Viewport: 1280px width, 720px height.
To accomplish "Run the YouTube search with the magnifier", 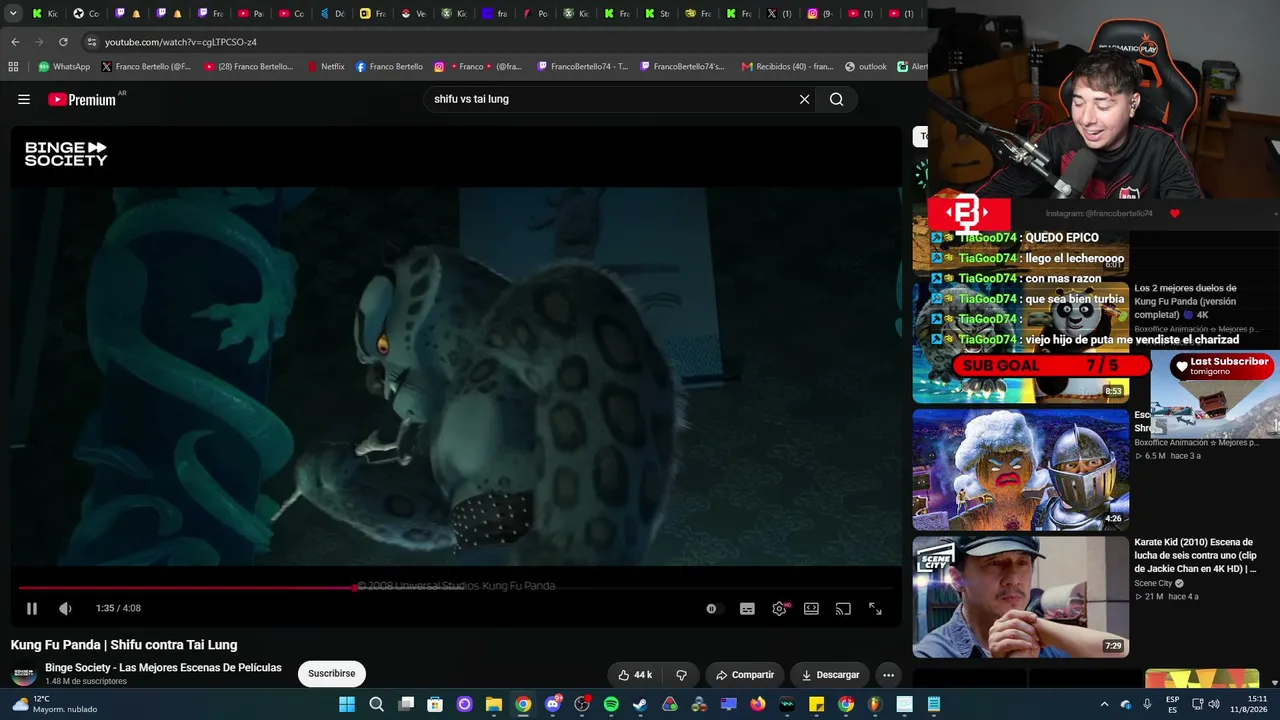I will click(x=837, y=99).
